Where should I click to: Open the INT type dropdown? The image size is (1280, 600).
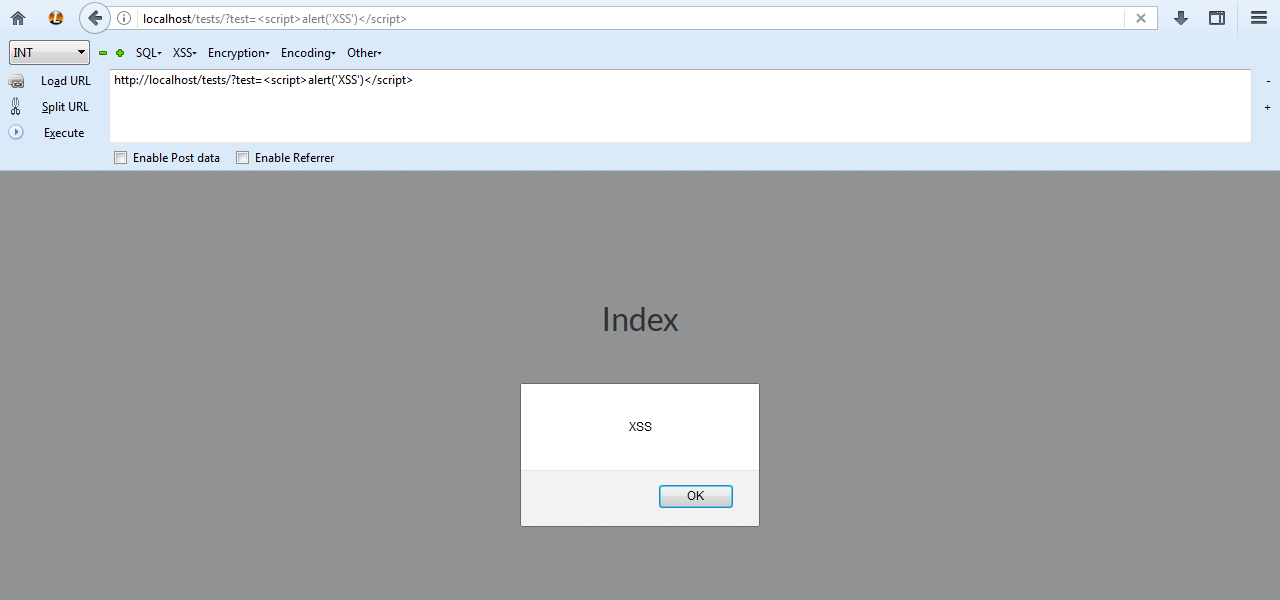pos(49,52)
